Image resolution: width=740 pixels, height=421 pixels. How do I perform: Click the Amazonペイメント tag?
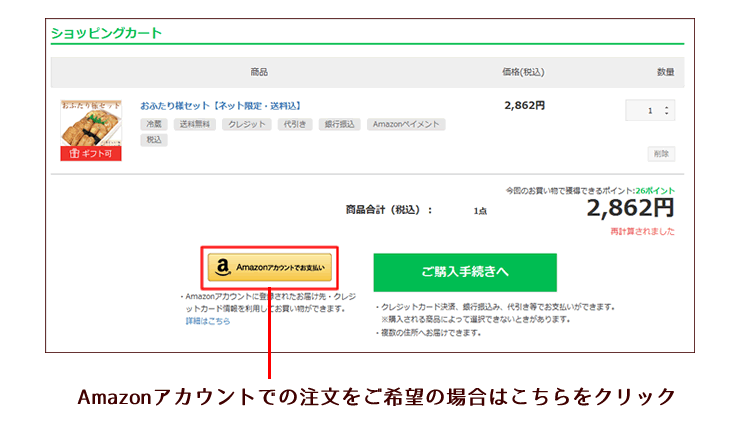click(406, 125)
